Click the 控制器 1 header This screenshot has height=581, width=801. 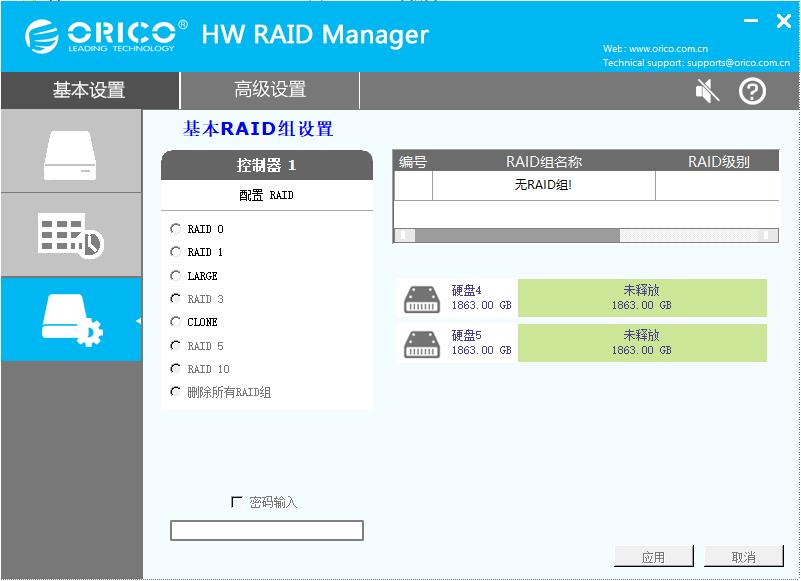pyautogui.click(x=267, y=165)
